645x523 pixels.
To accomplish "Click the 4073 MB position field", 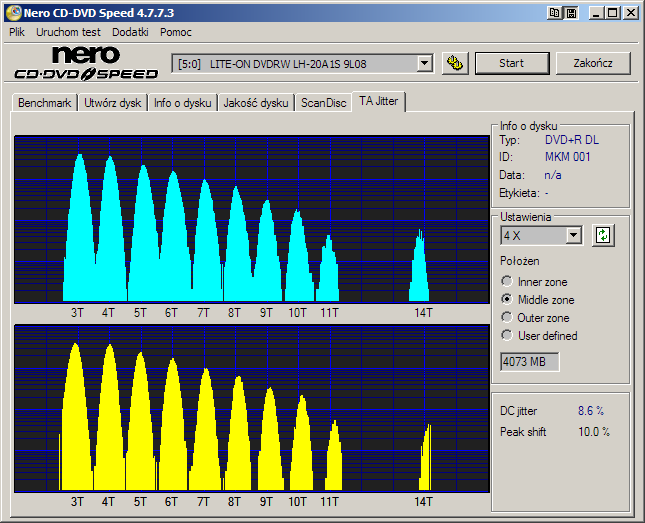I will click(529, 362).
